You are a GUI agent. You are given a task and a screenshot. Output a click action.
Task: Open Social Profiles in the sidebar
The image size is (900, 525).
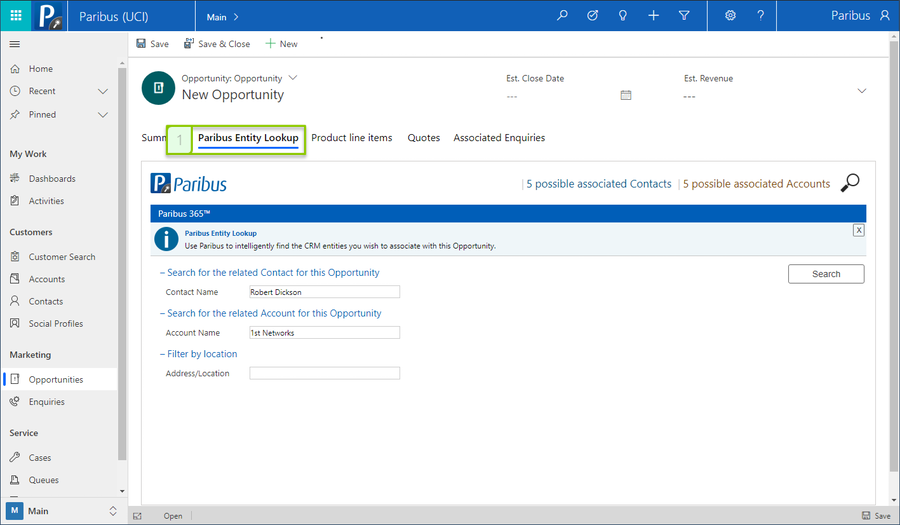tap(56, 324)
